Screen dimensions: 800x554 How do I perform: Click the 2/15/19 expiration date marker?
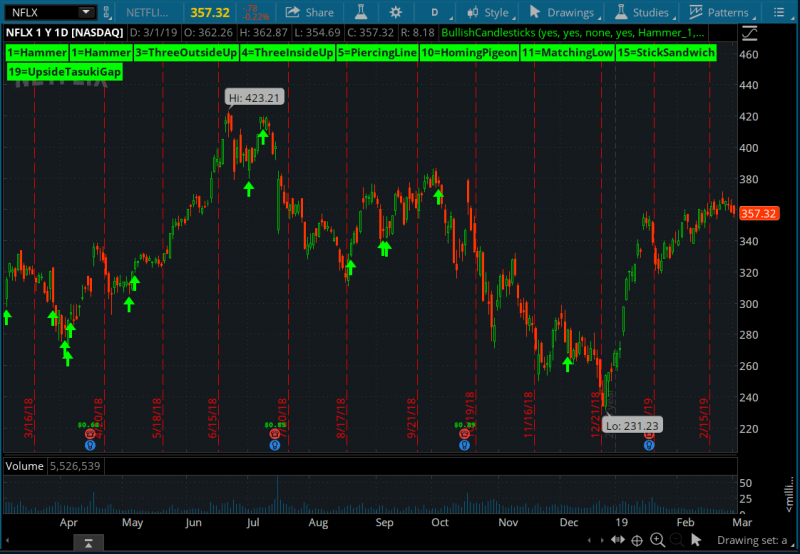click(x=704, y=418)
